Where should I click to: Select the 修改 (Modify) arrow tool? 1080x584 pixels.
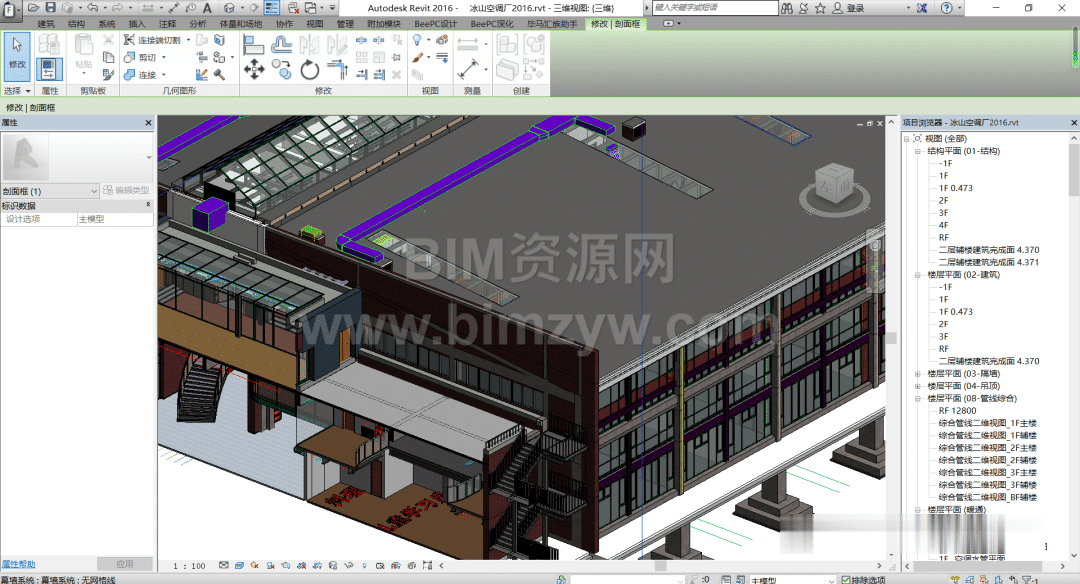click(17, 54)
